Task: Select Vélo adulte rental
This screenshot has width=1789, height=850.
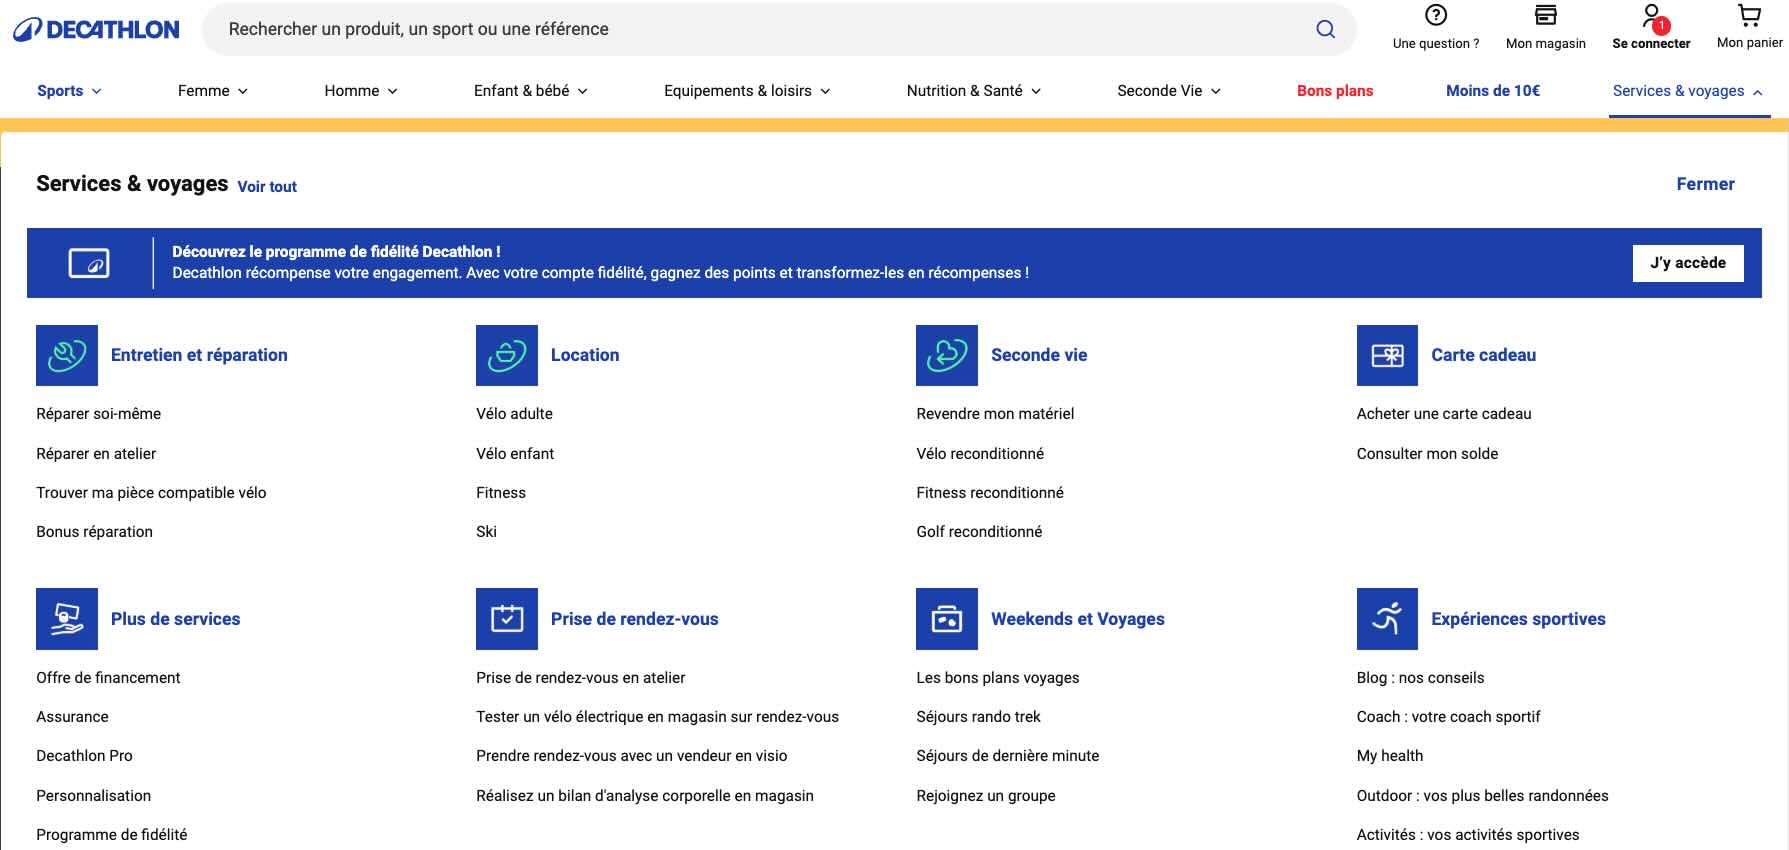Action: (514, 414)
